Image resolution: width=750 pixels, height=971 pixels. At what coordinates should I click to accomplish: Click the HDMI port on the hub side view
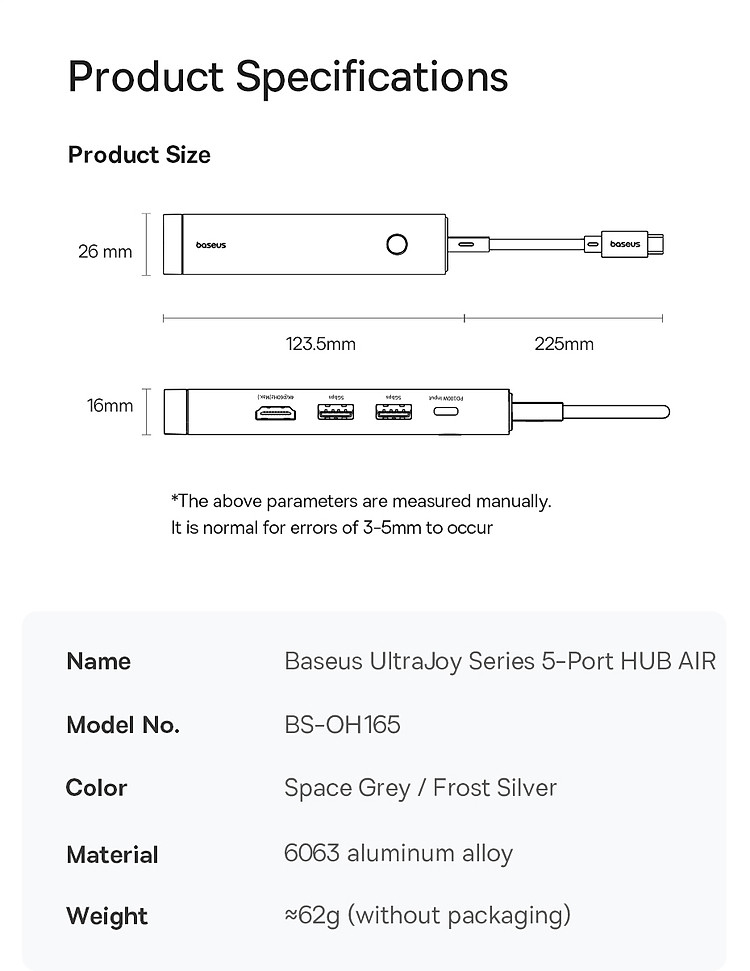(x=270, y=412)
